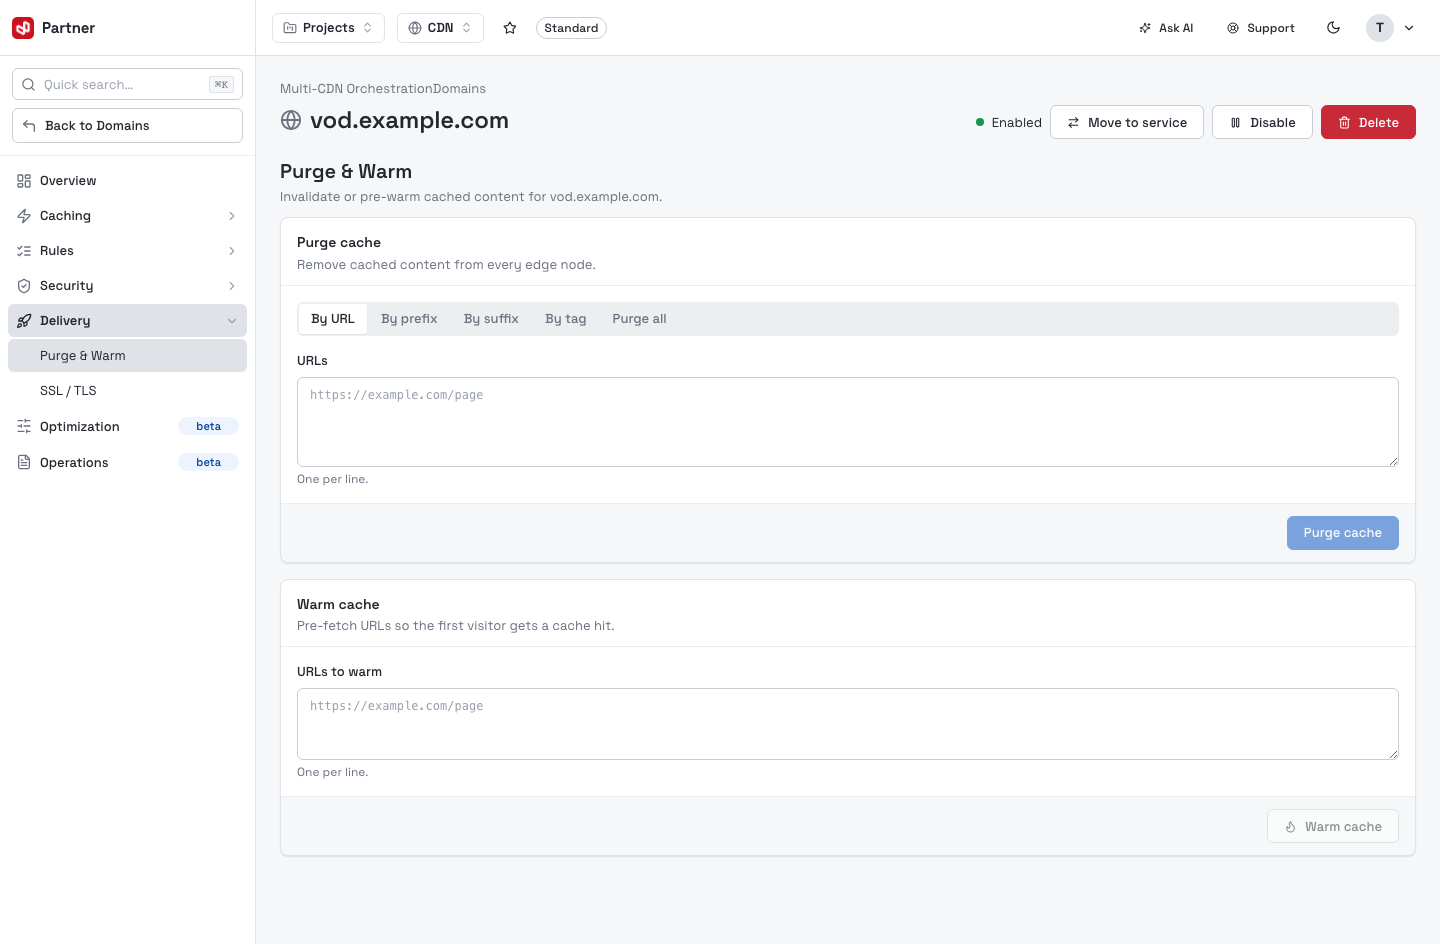Click the Overview grid icon in sidebar

(24, 181)
